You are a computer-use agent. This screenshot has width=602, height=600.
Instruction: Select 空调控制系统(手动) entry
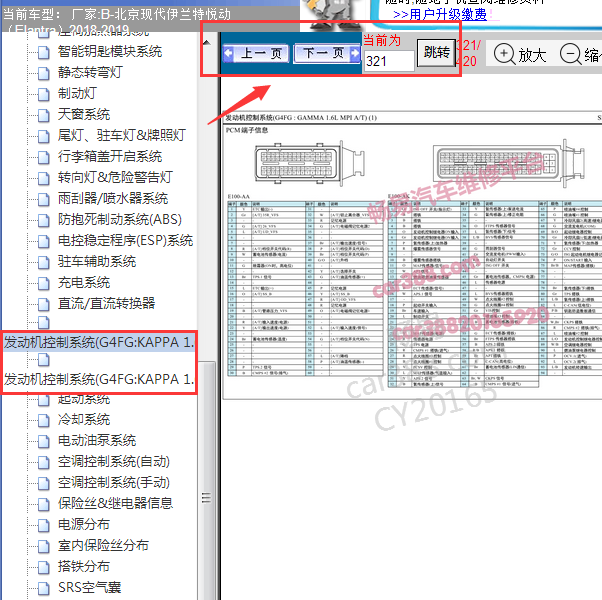pos(114,483)
